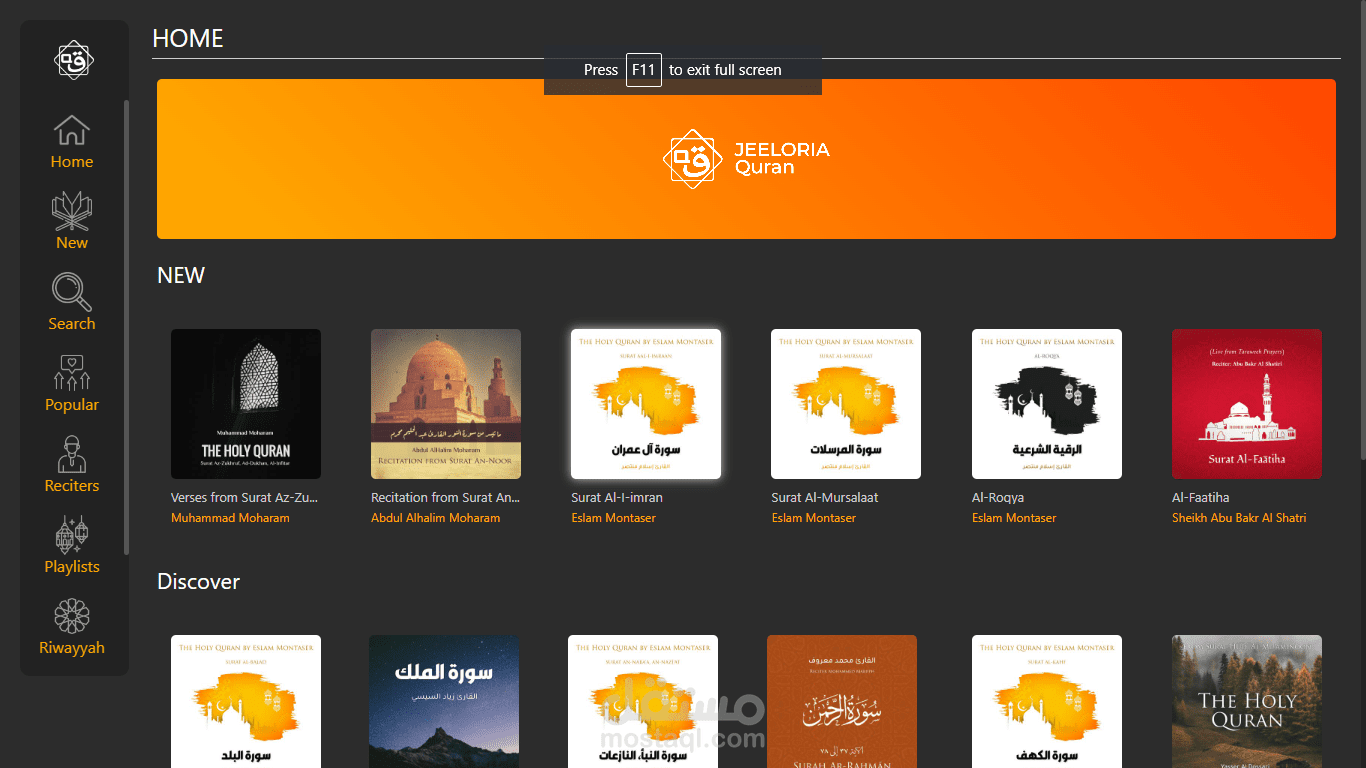This screenshot has height=768, width=1366.
Task: Open the Riwayyah flower icon
Action: pos(72,616)
